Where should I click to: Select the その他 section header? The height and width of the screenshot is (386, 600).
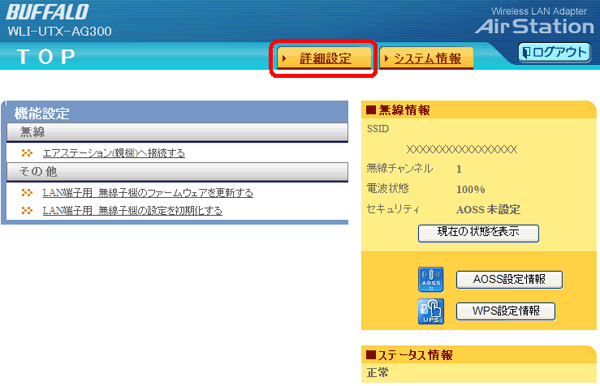coord(177,171)
